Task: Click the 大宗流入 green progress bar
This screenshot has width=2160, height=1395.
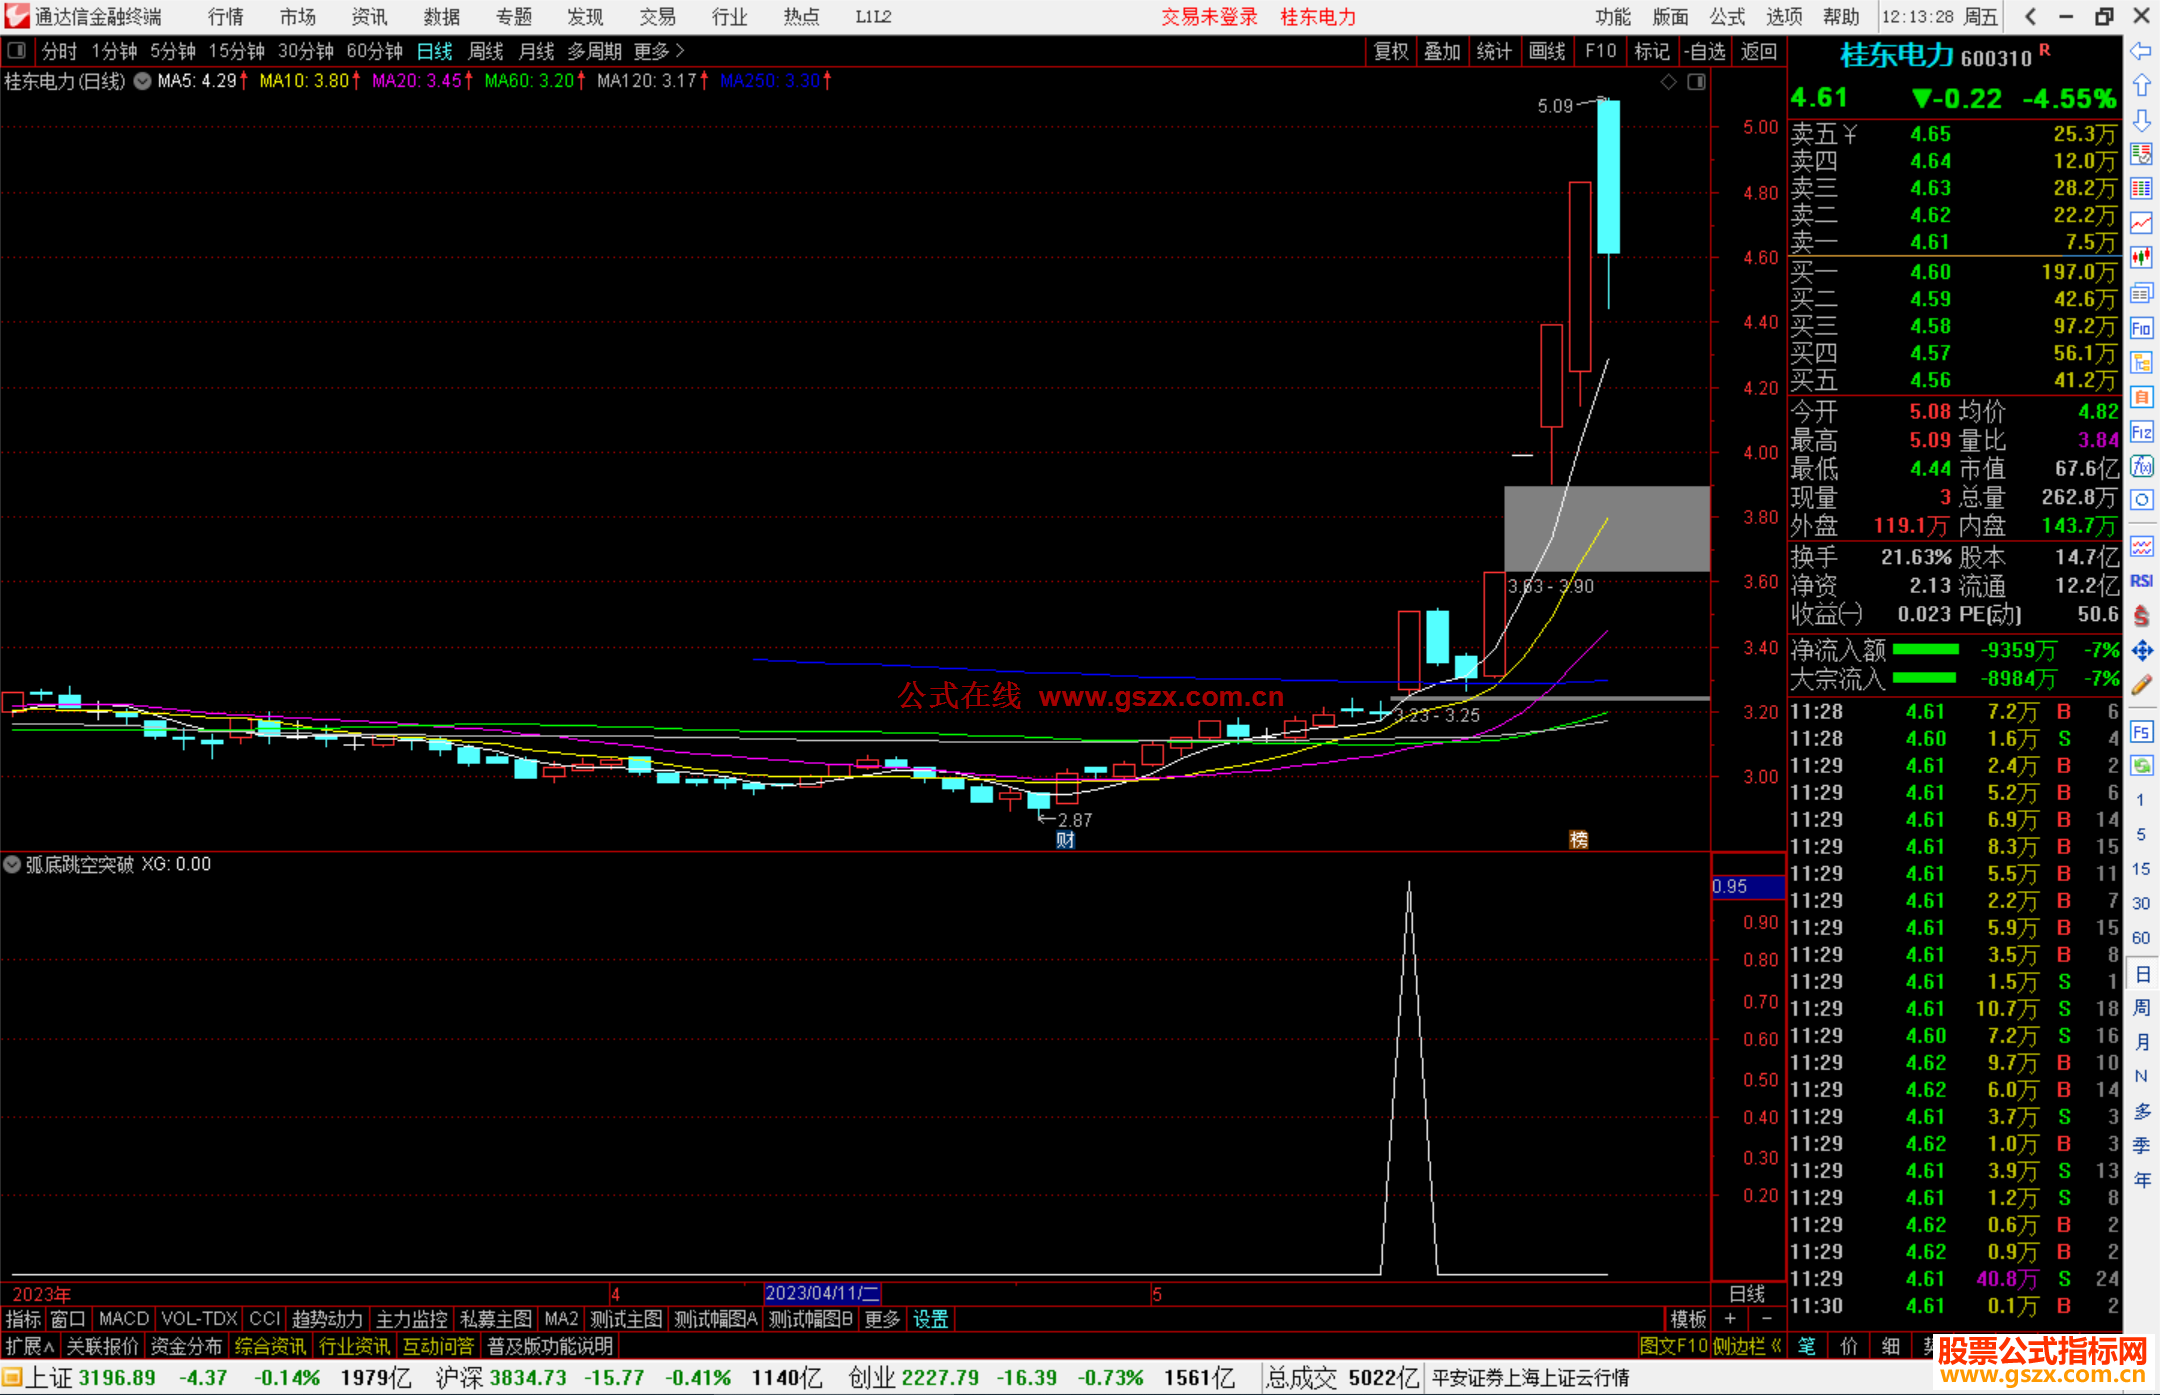Action: [x=1926, y=678]
